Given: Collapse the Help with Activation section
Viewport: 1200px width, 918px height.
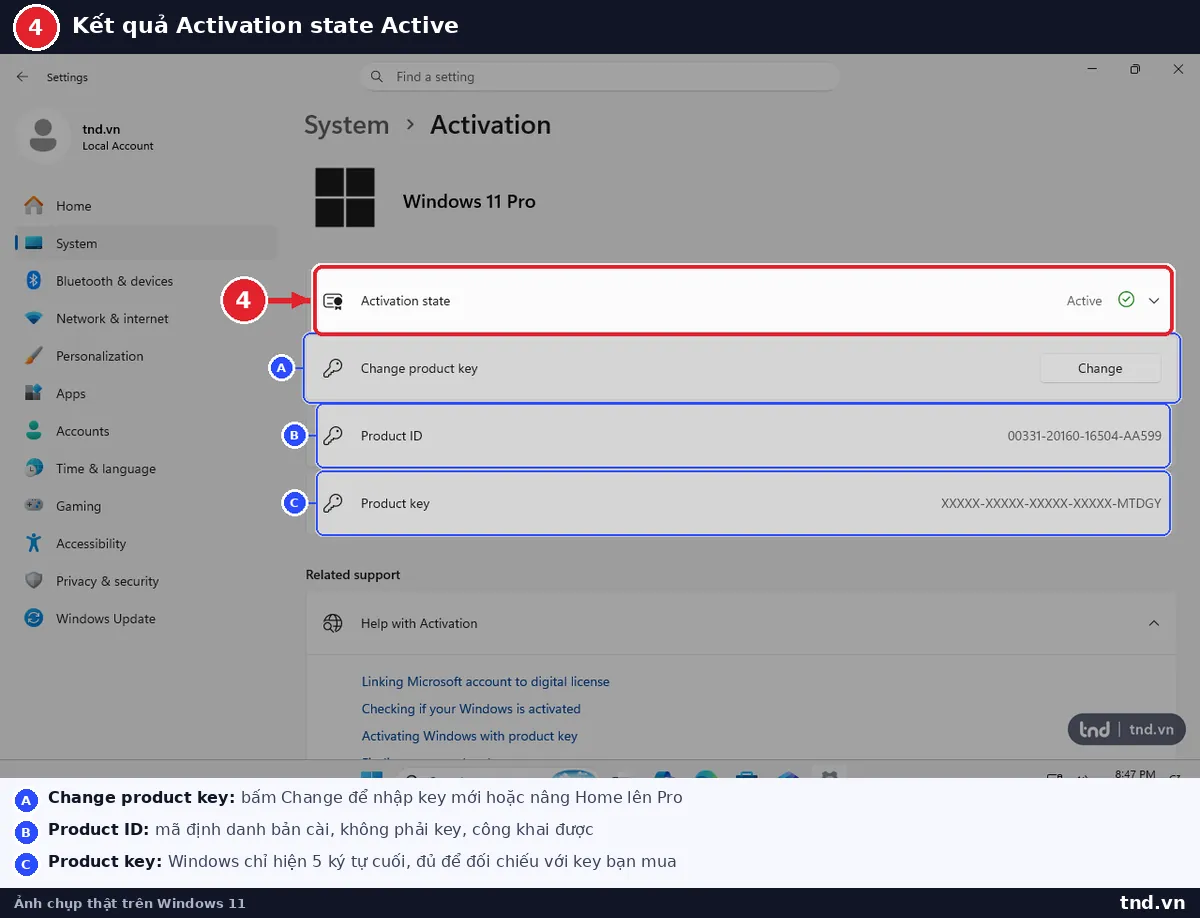Looking at the screenshot, I should [1154, 623].
